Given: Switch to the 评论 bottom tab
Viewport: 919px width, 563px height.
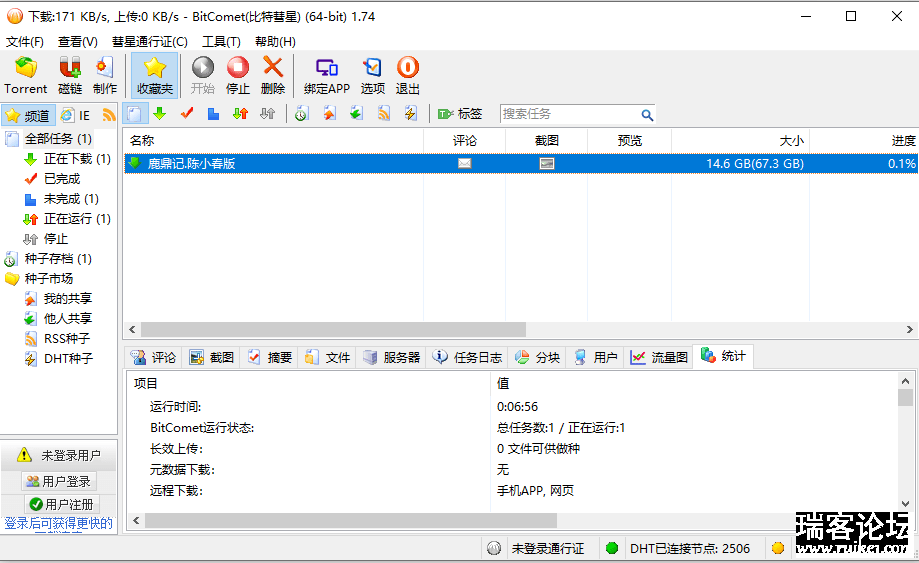Looking at the screenshot, I should tap(154, 357).
